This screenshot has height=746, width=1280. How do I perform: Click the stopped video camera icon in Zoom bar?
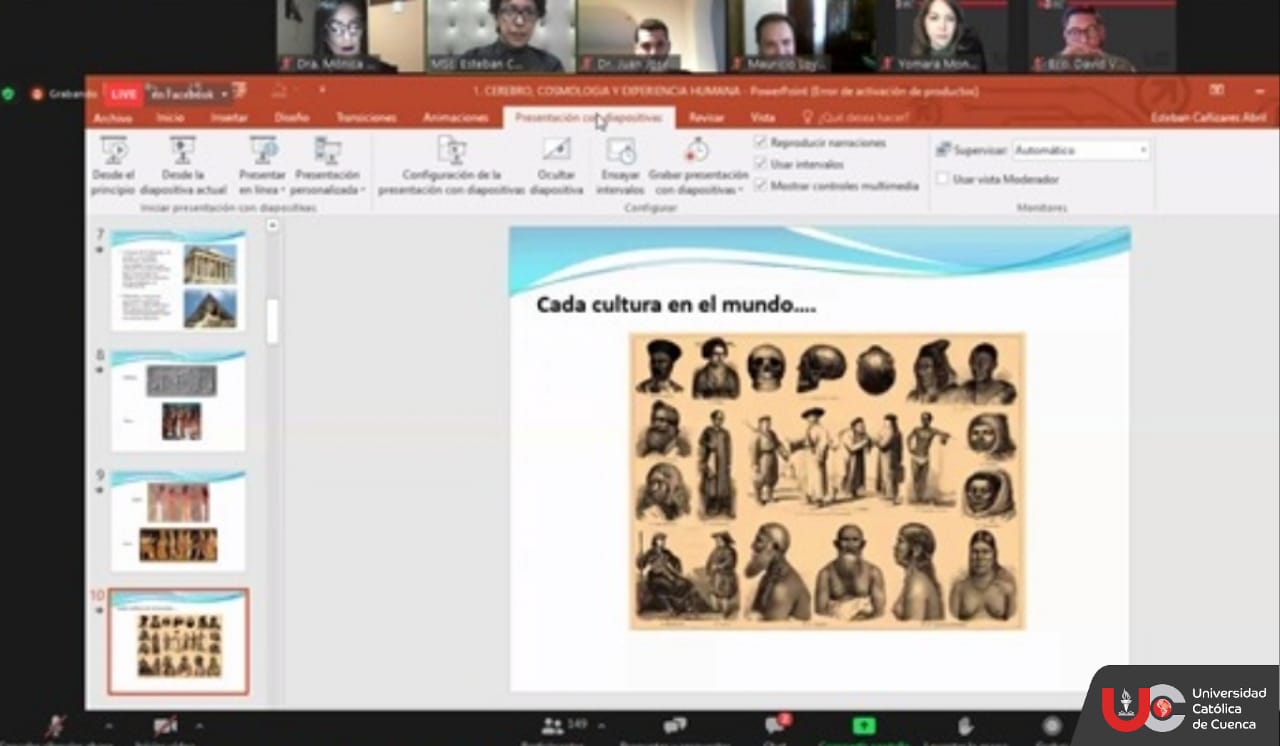click(x=165, y=725)
